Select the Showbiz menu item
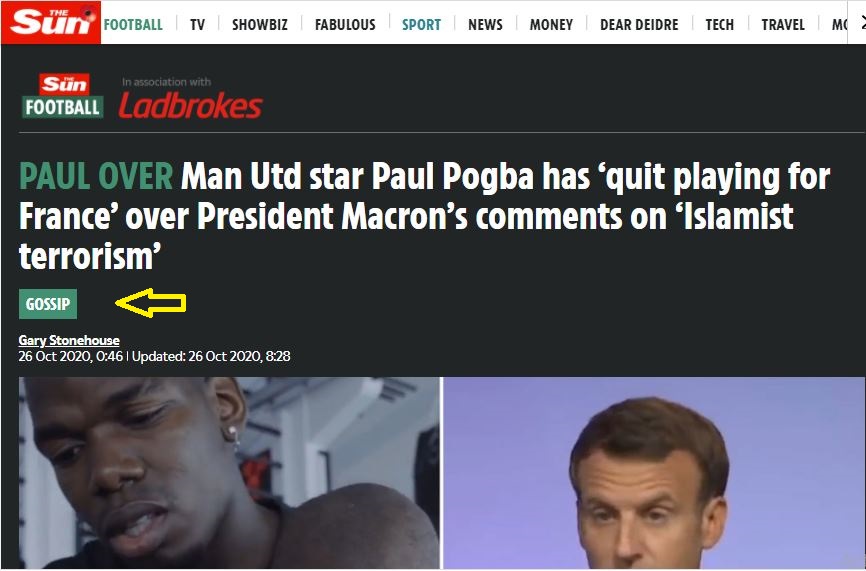 260,25
